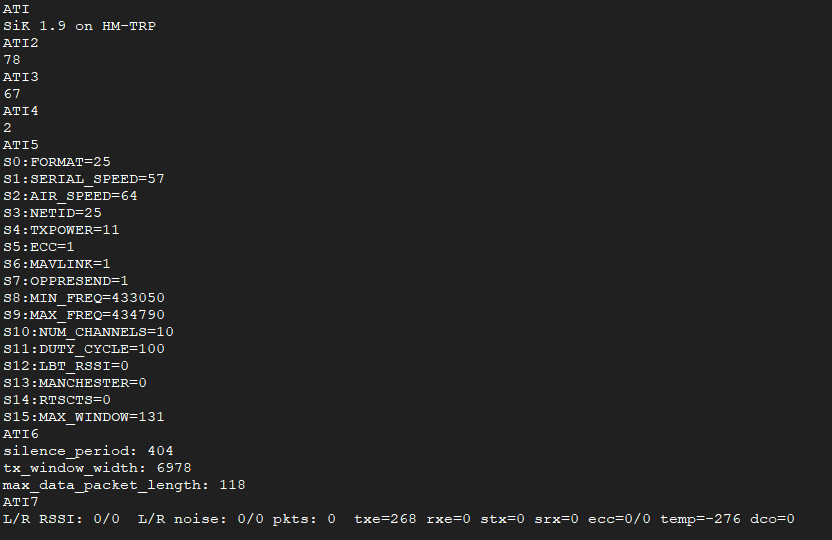Click on S11:DUTY_CYCLE=100 text
Image resolution: width=832 pixels, height=540 pixels.
[83, 349]
